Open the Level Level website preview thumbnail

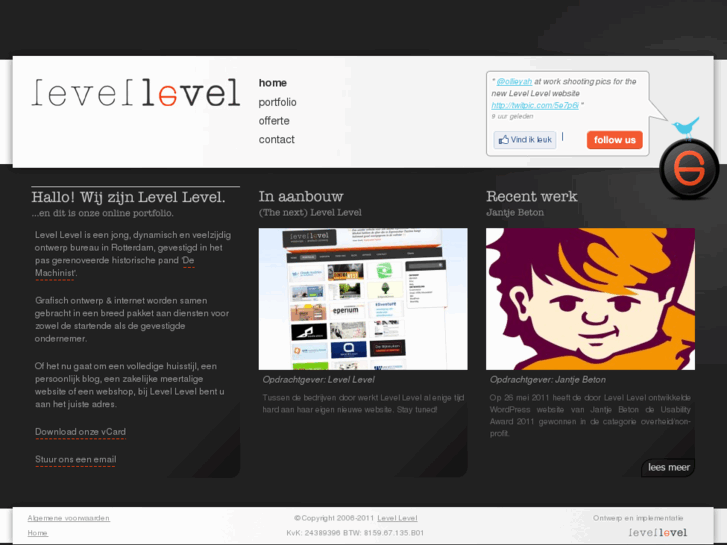click(363, 299)
